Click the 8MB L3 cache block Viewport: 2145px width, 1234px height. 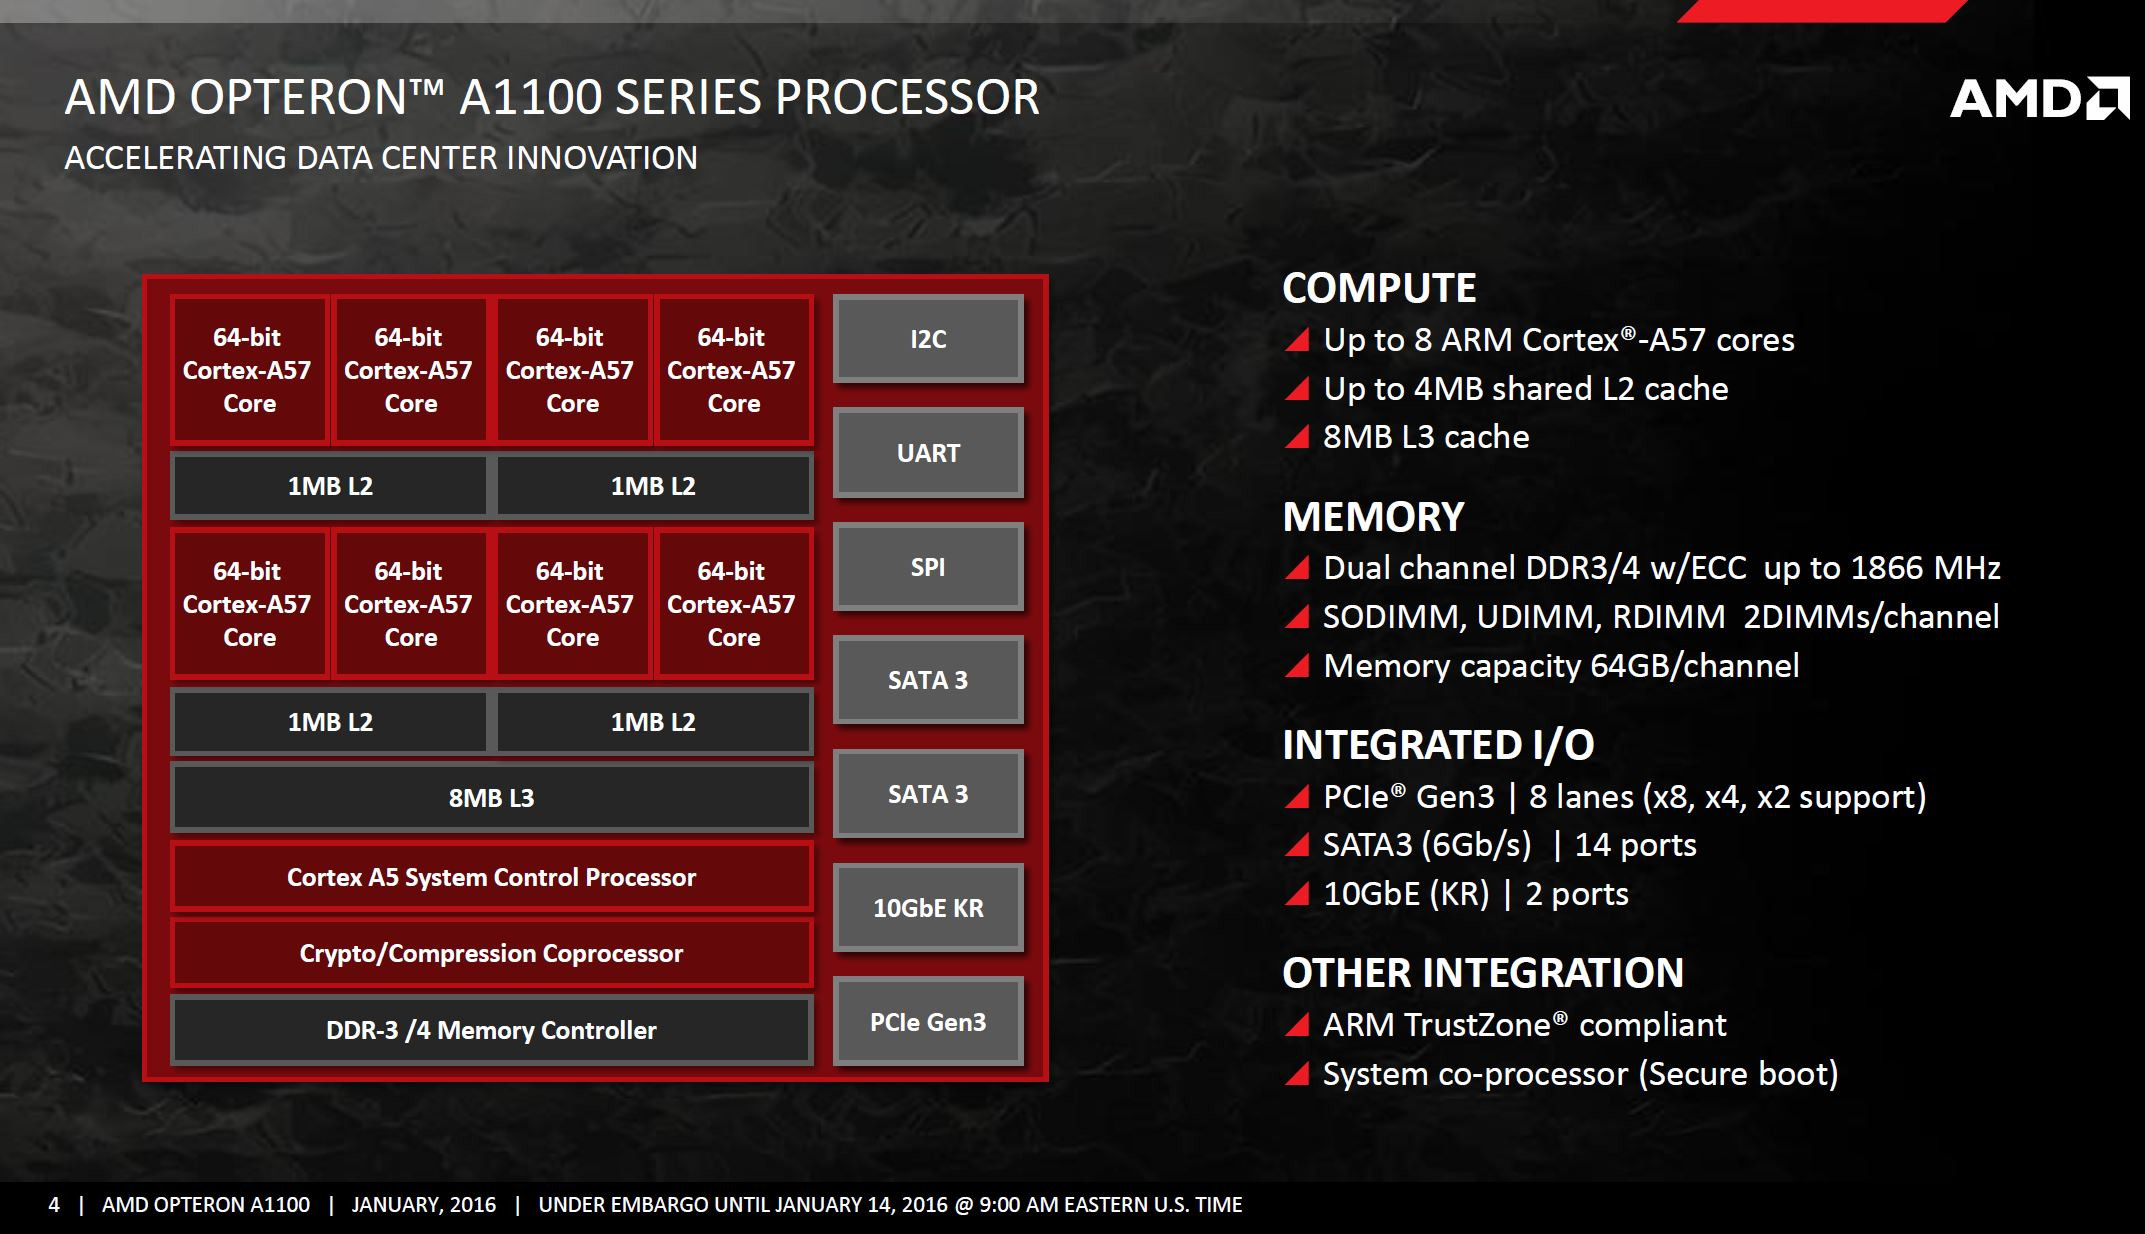click(x=491, y=798)
